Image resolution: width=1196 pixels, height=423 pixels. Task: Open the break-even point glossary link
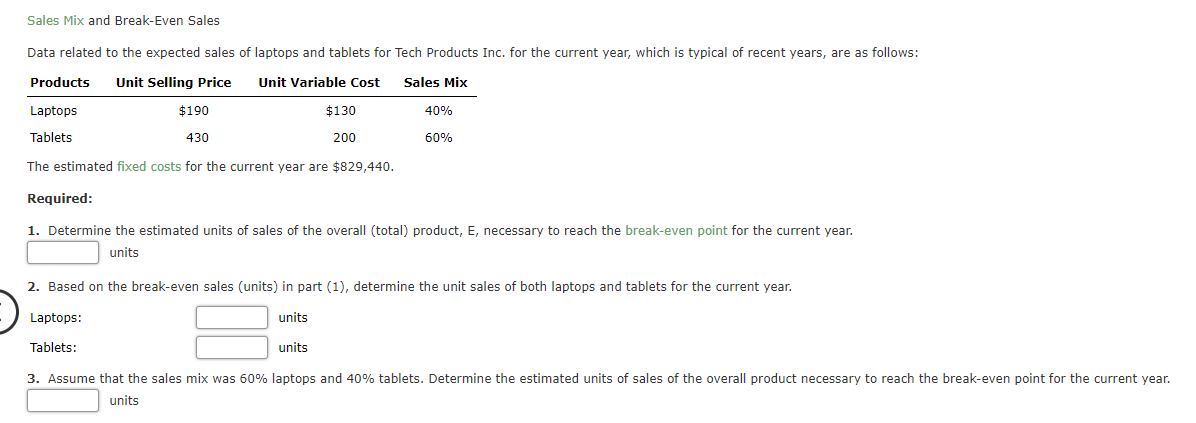[x=676, y=230]
